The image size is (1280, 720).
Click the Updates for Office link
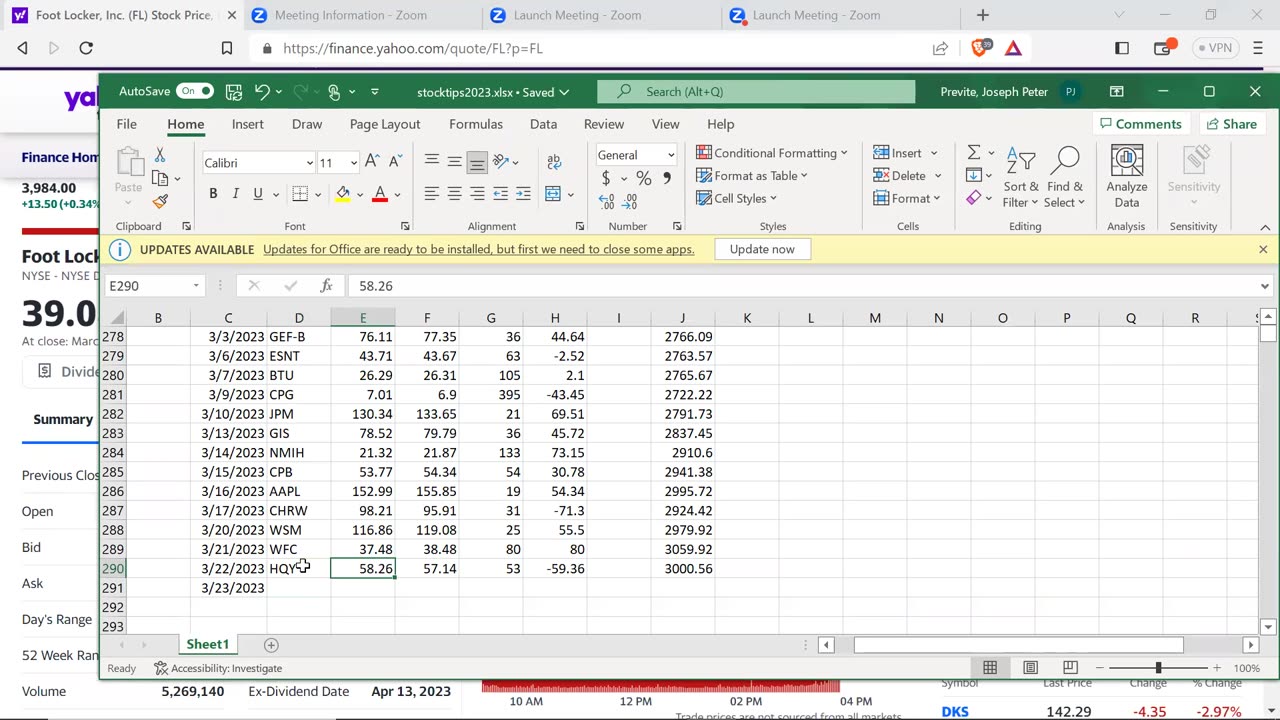coord(478,249)
